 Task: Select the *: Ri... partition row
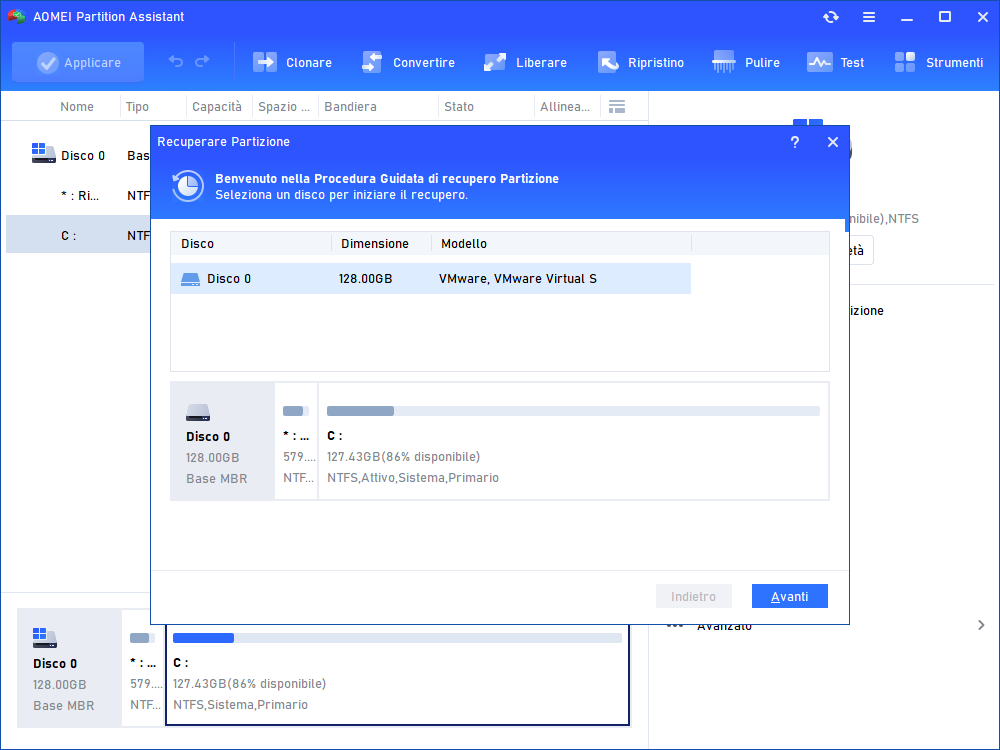coord(78,196)
